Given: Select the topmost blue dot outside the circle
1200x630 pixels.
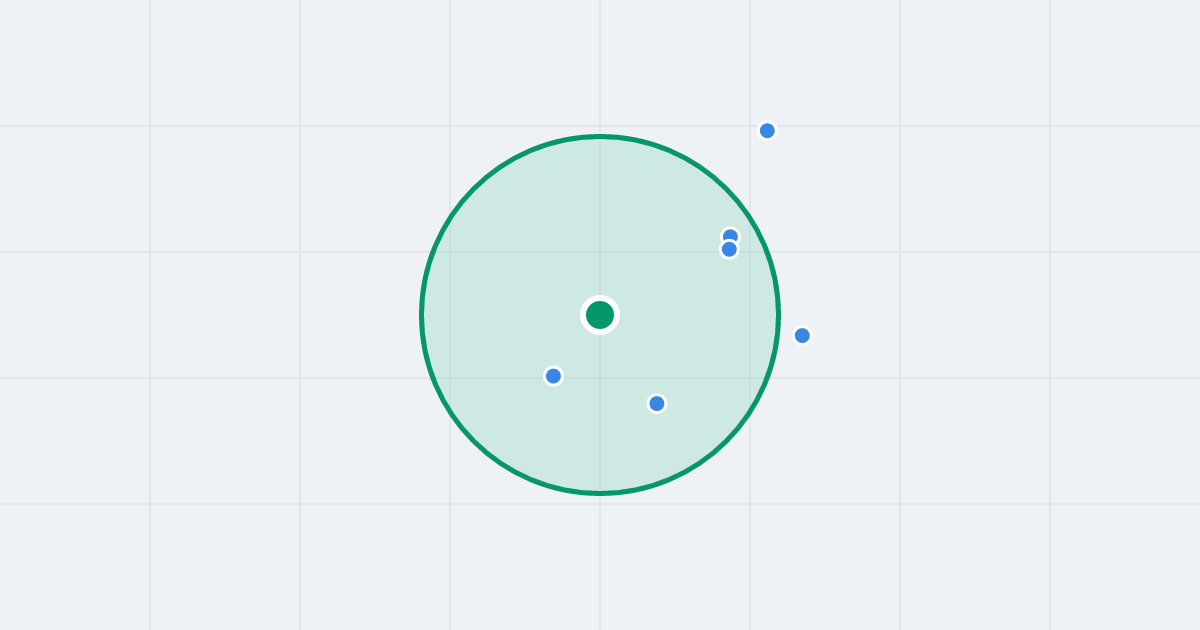Looking at the screenshot, I should [767, 131].
